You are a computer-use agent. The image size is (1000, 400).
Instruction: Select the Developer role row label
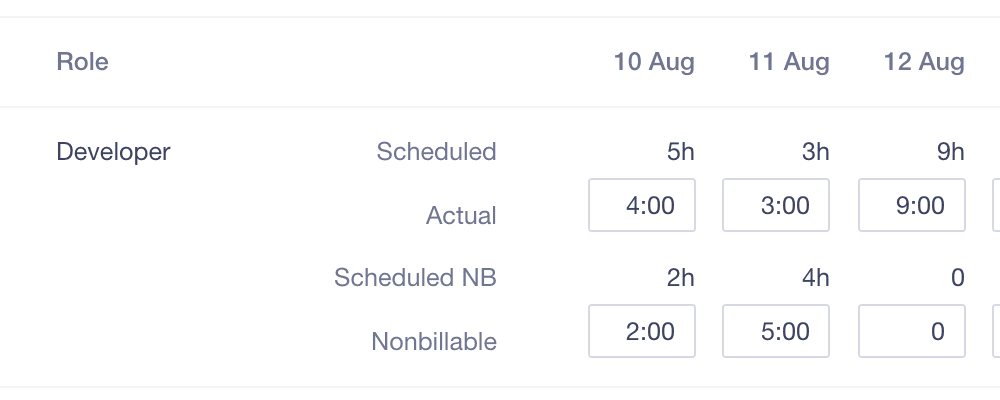(113, 152)
